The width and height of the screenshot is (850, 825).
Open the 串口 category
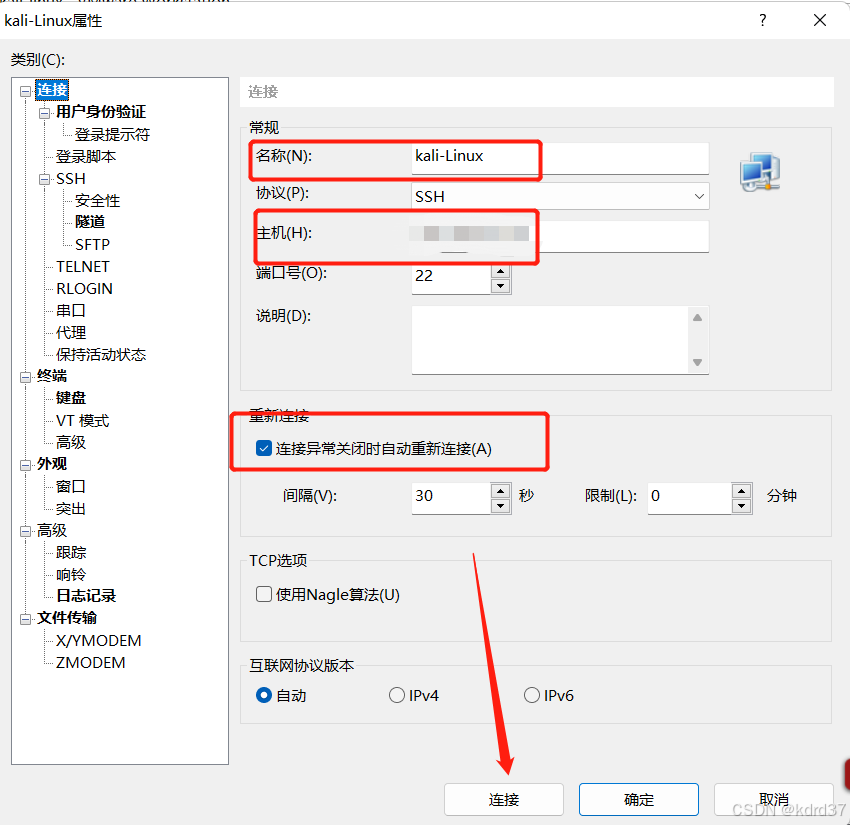tap(70, 310)
